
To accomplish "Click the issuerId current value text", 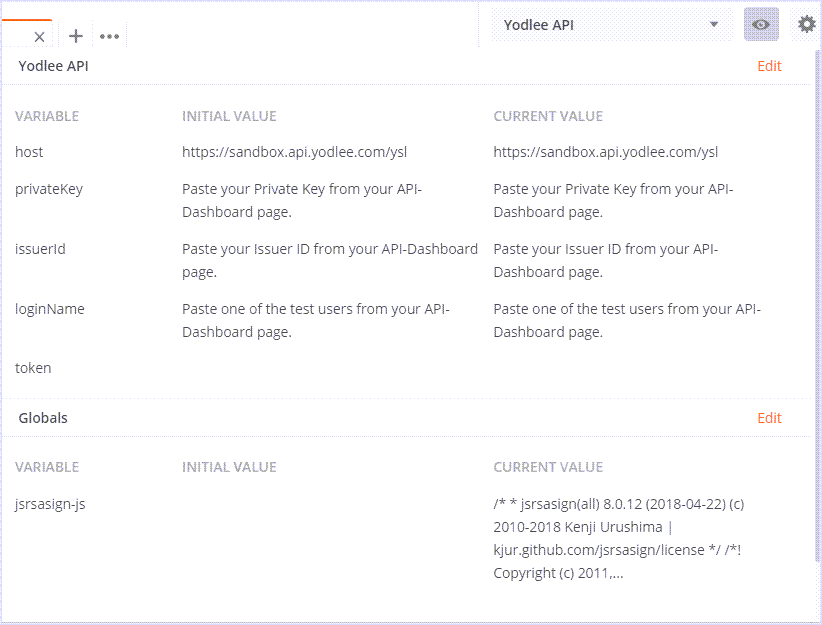I will pyautogui.click(x=605, y=261).
